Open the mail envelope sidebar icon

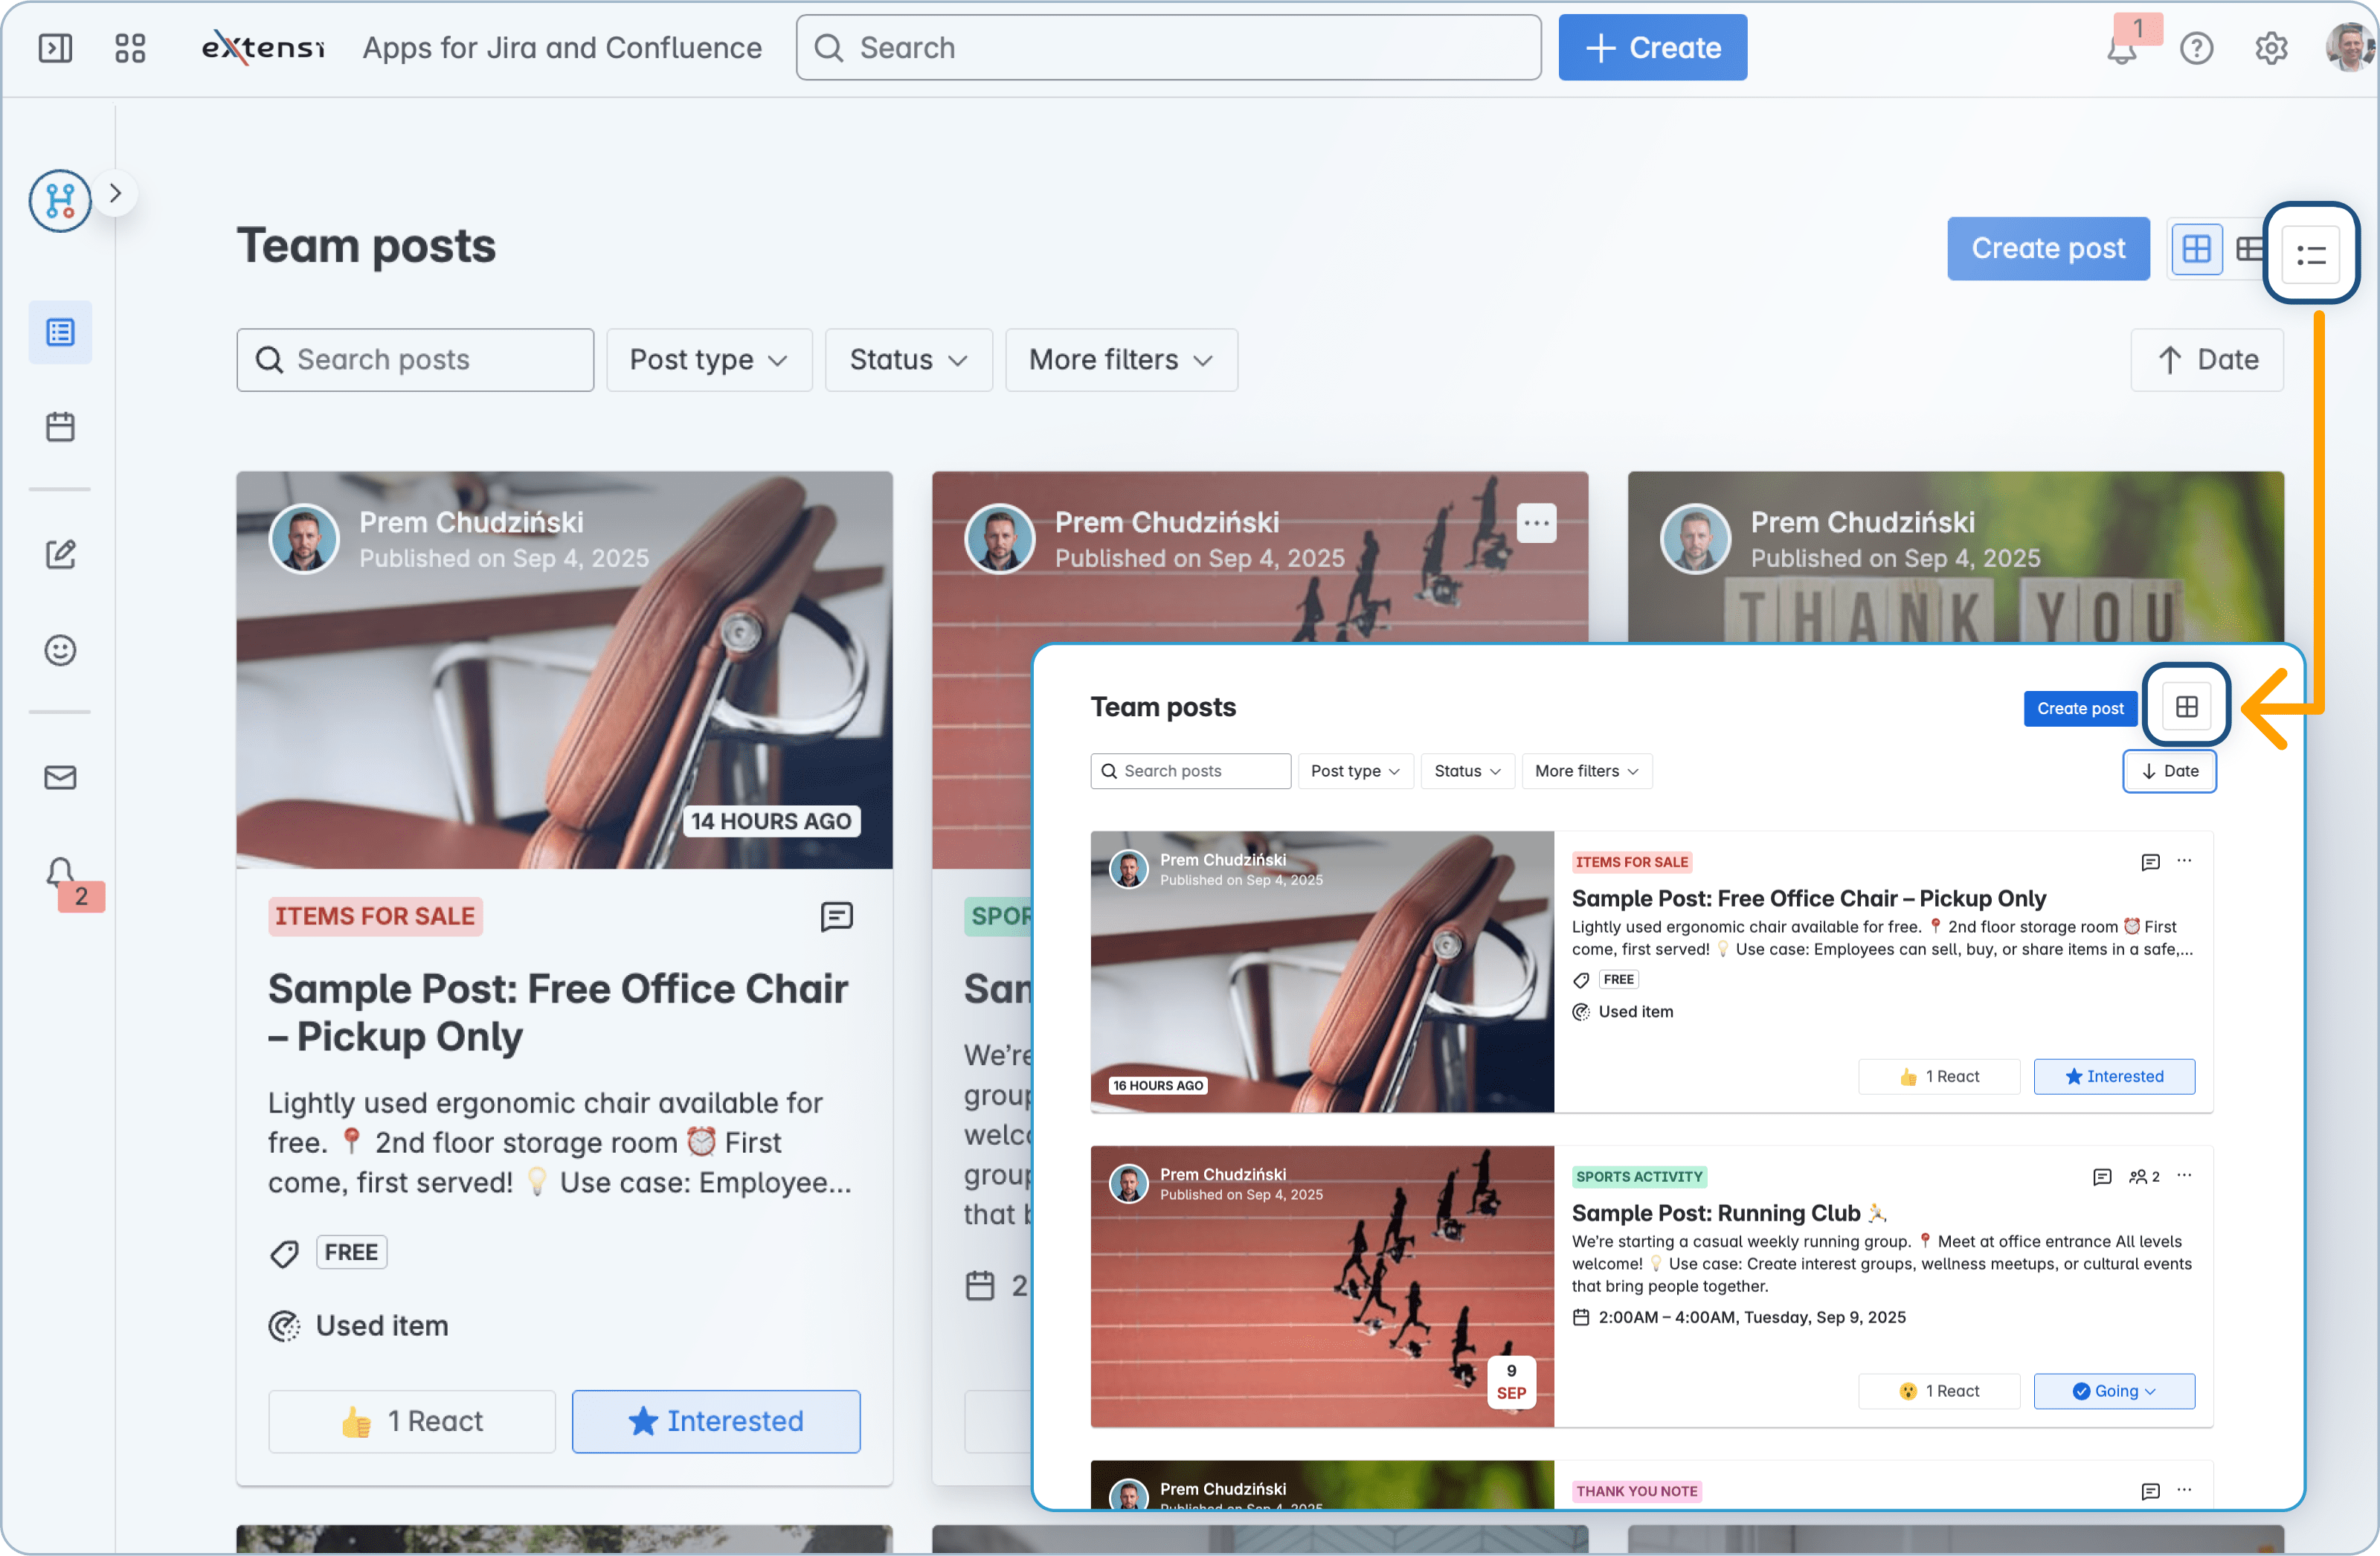[60, 777]
